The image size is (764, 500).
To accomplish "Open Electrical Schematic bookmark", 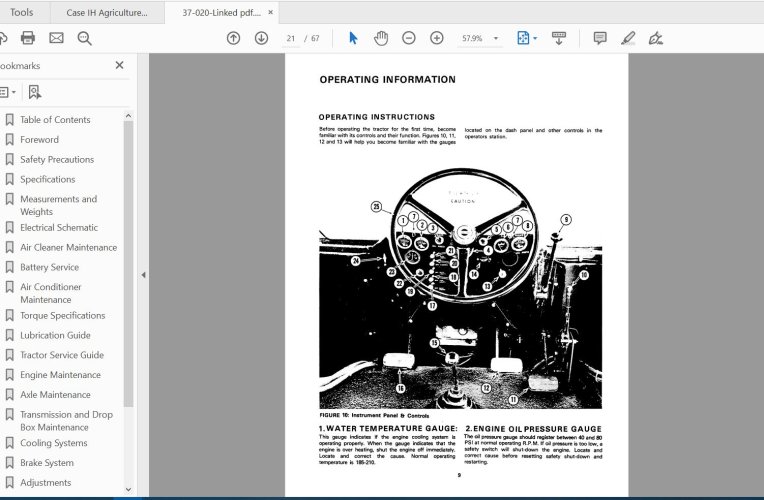I will tap(59, 228).
